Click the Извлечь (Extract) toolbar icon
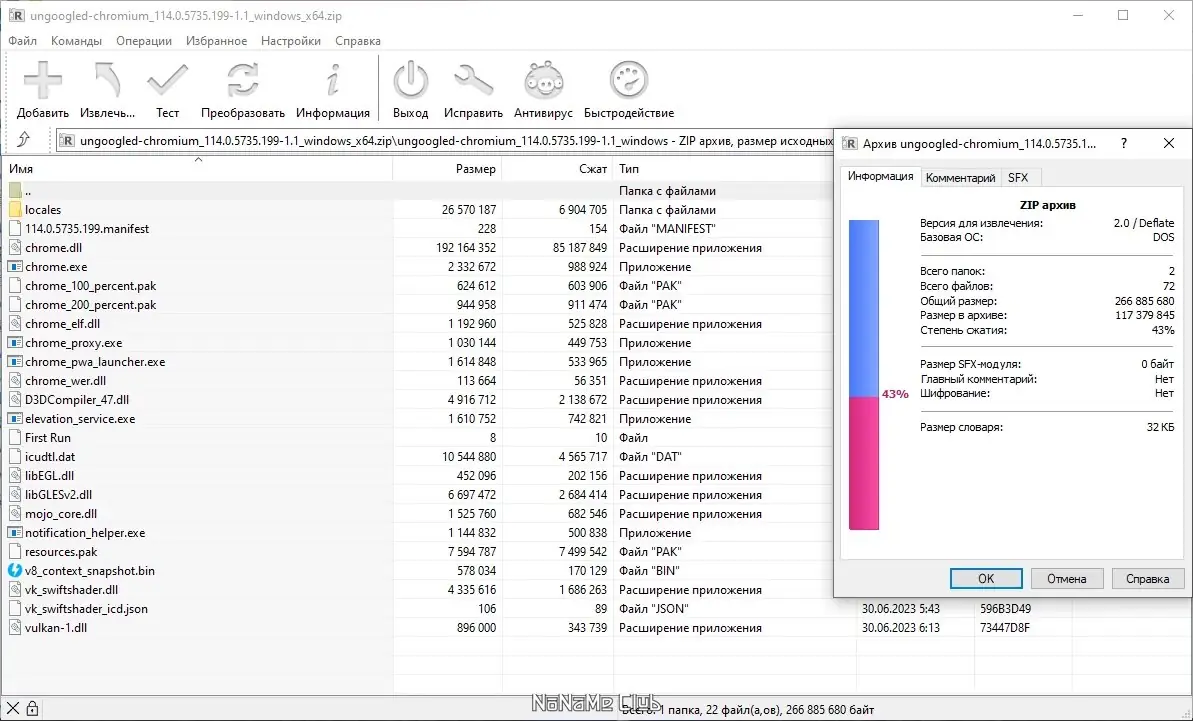Screen dimensions: 1193x721 [x=105, y=79]
